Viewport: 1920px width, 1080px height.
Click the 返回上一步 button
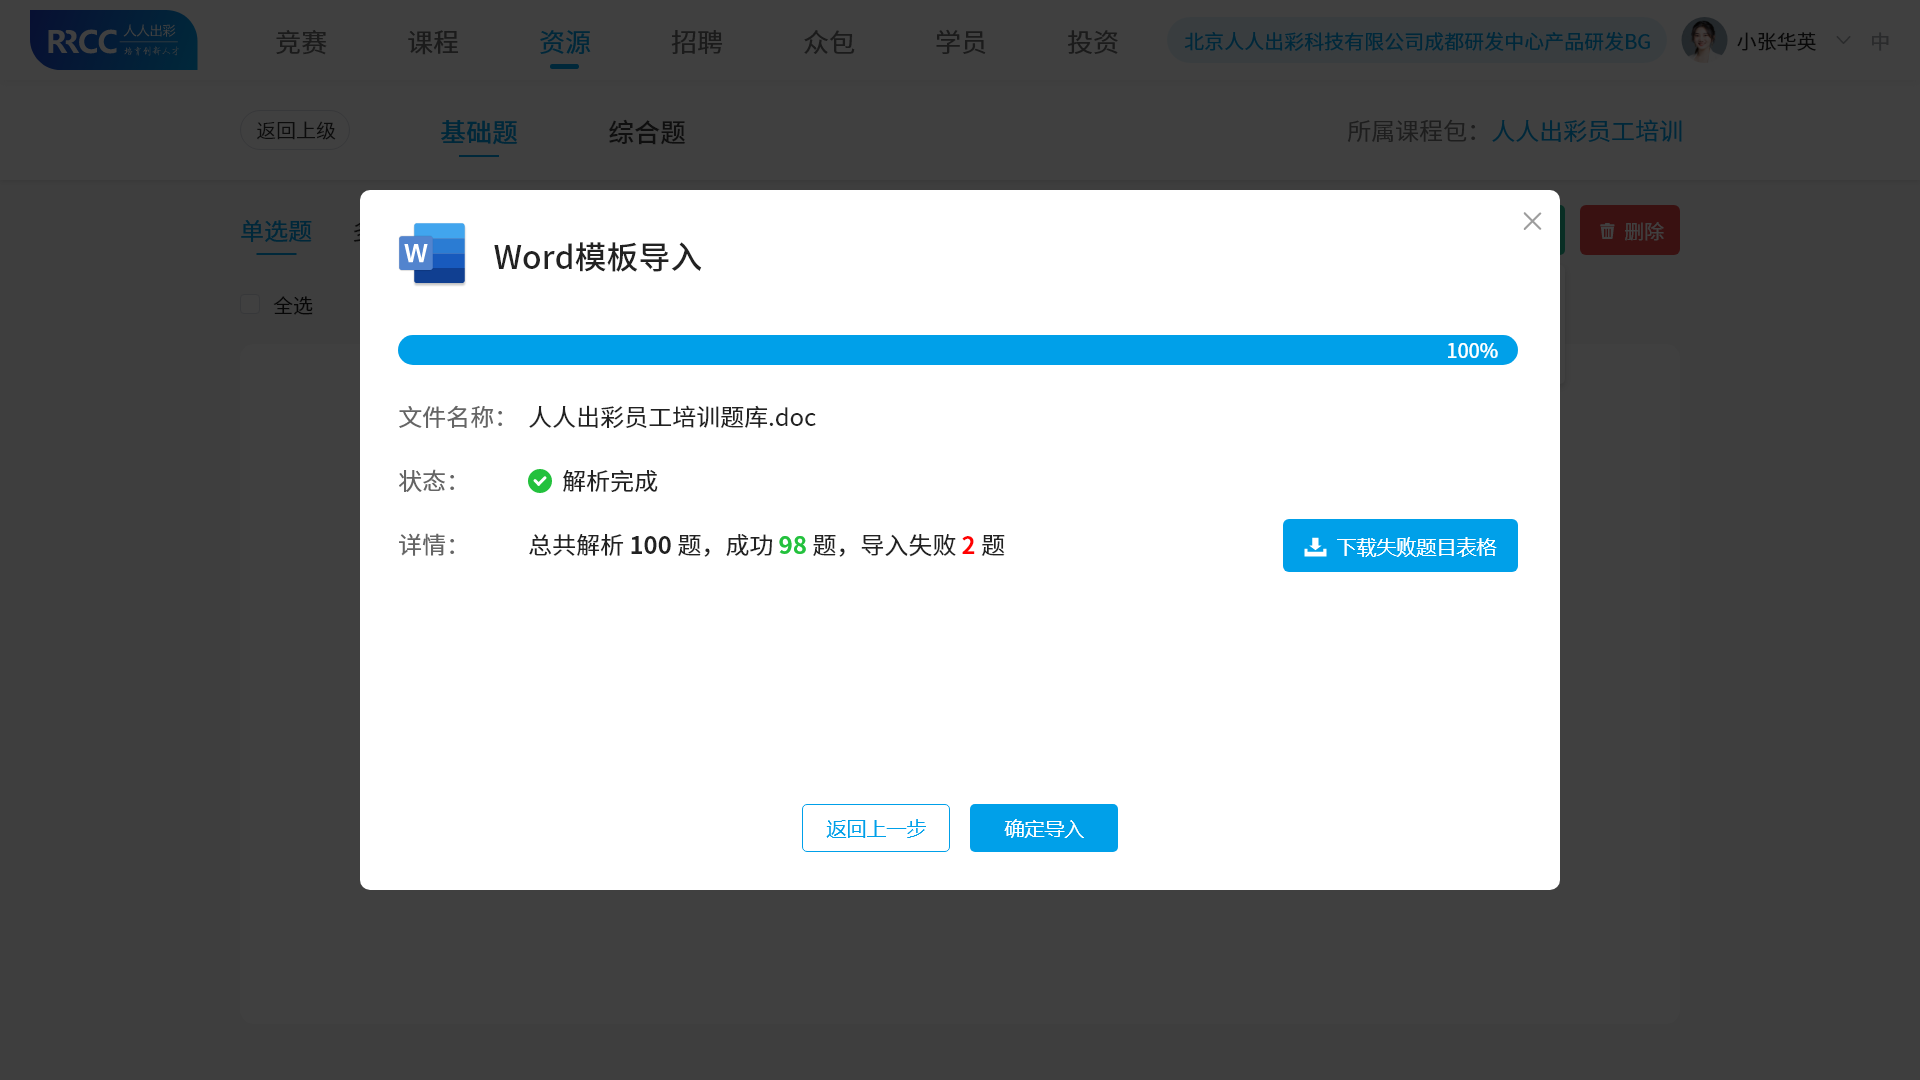(876, 828)
